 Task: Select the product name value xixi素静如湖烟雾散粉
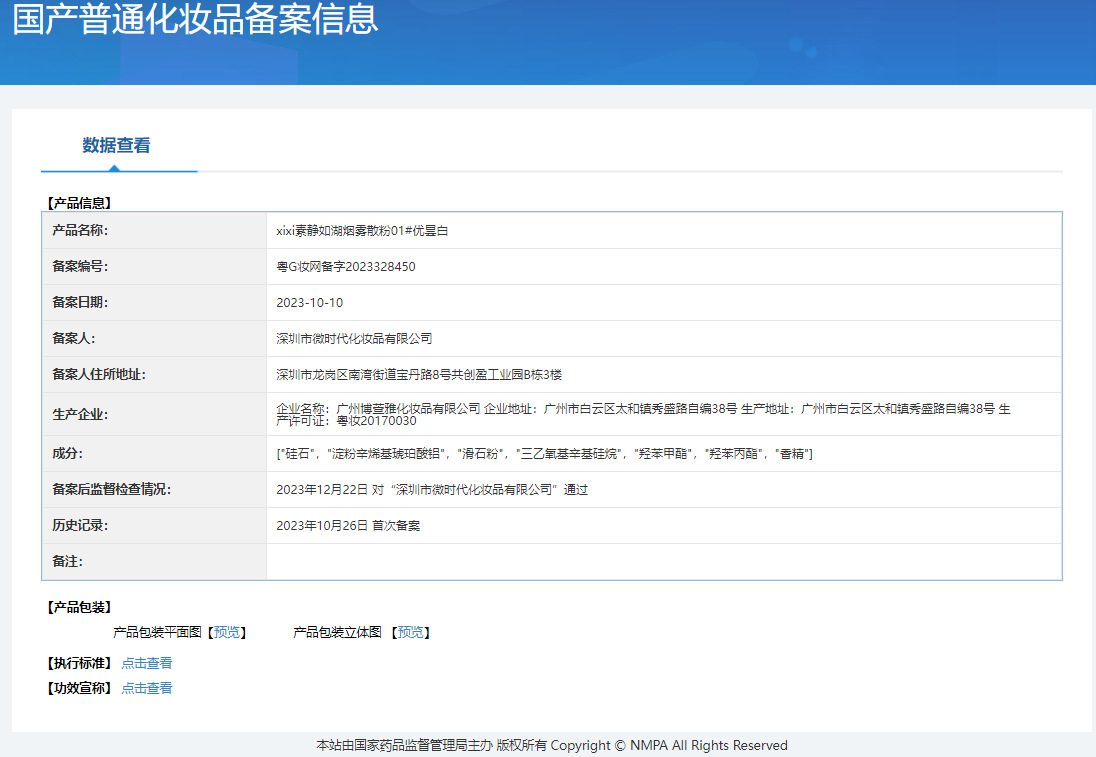point(362,231)
